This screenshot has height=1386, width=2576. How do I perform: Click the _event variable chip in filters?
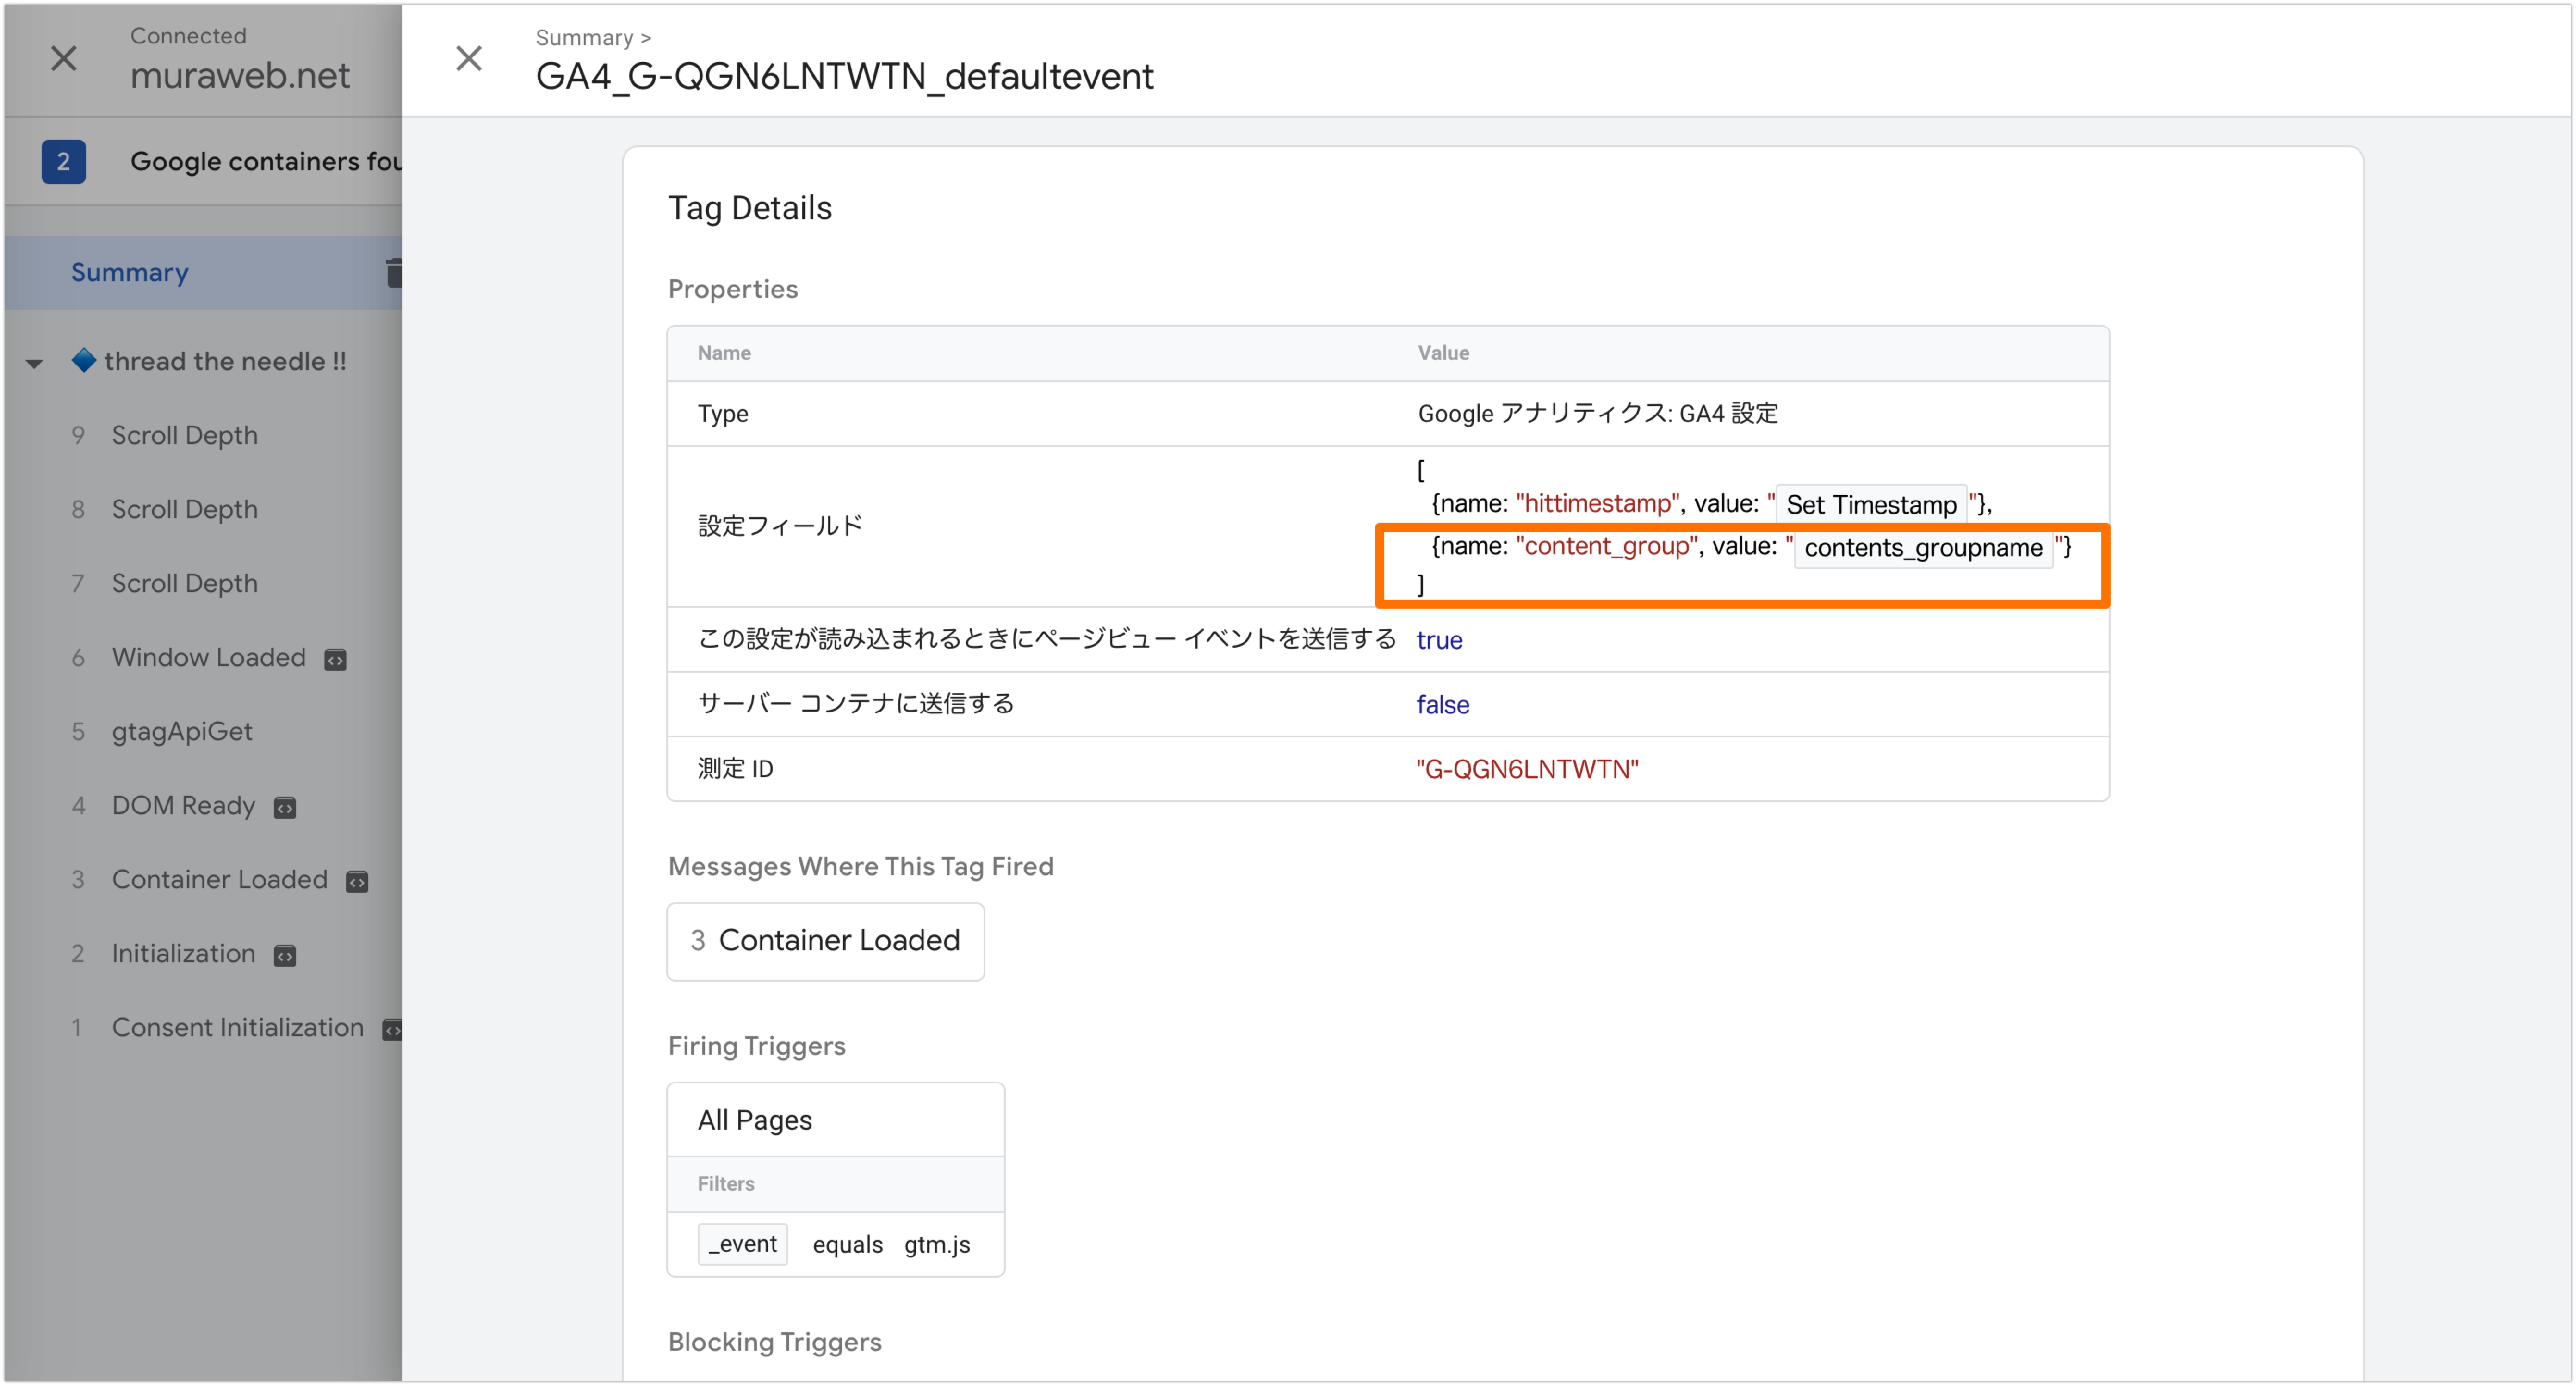point(743,1244)
